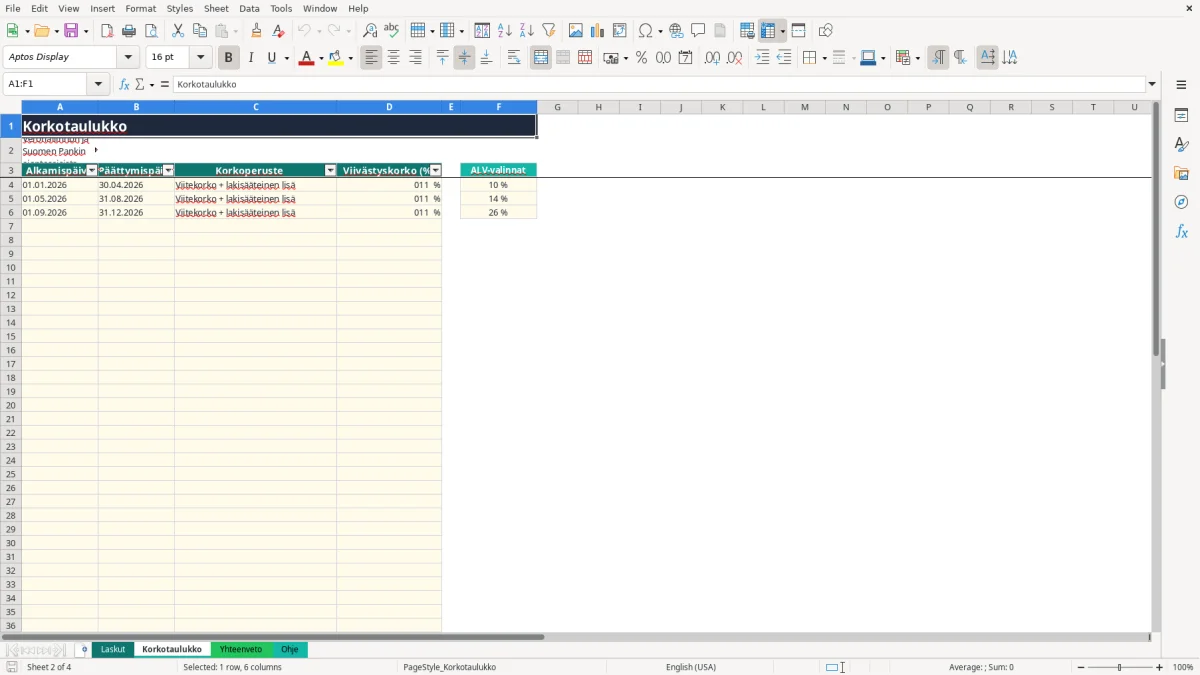1200x675 pixels.
Task: Open the sidebar Styles panel
Action: pyautogui.click(x=1181, y=144)
